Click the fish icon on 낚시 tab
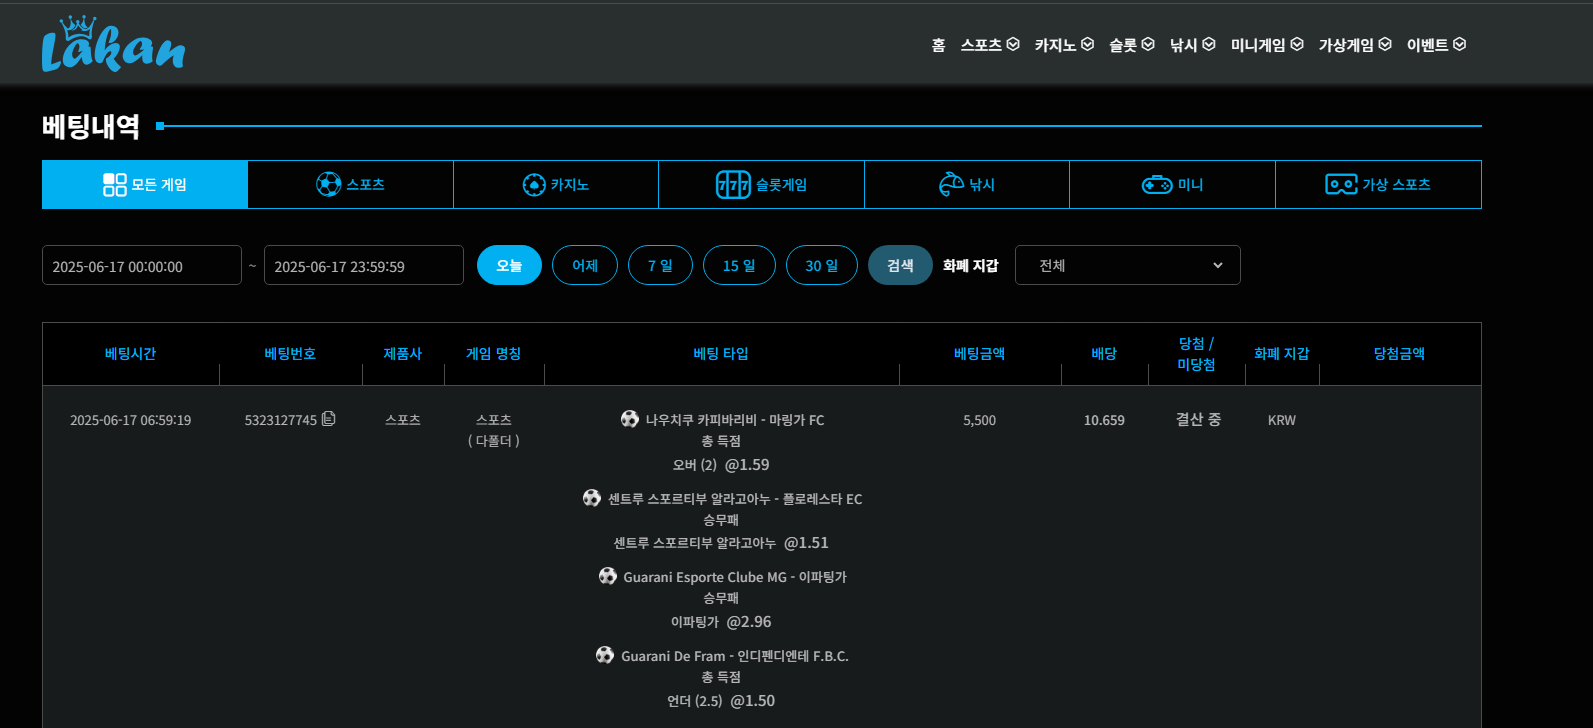The height and width of the screenshot is (728, 1593). pyautogui.click(x=951, y=184)
